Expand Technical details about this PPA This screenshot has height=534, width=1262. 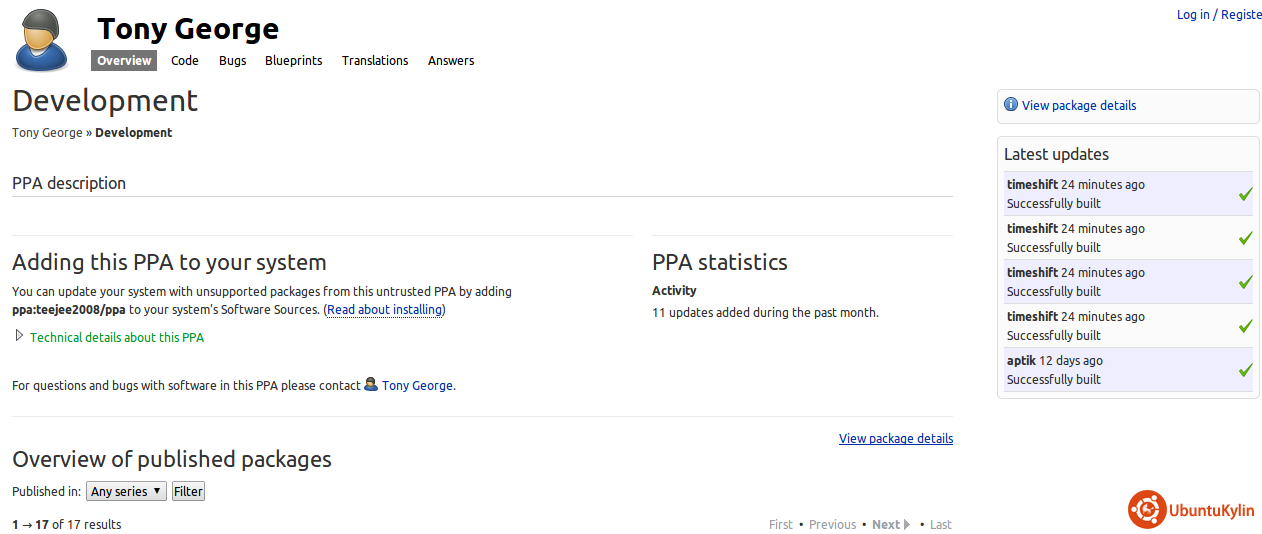pos(117,338)
